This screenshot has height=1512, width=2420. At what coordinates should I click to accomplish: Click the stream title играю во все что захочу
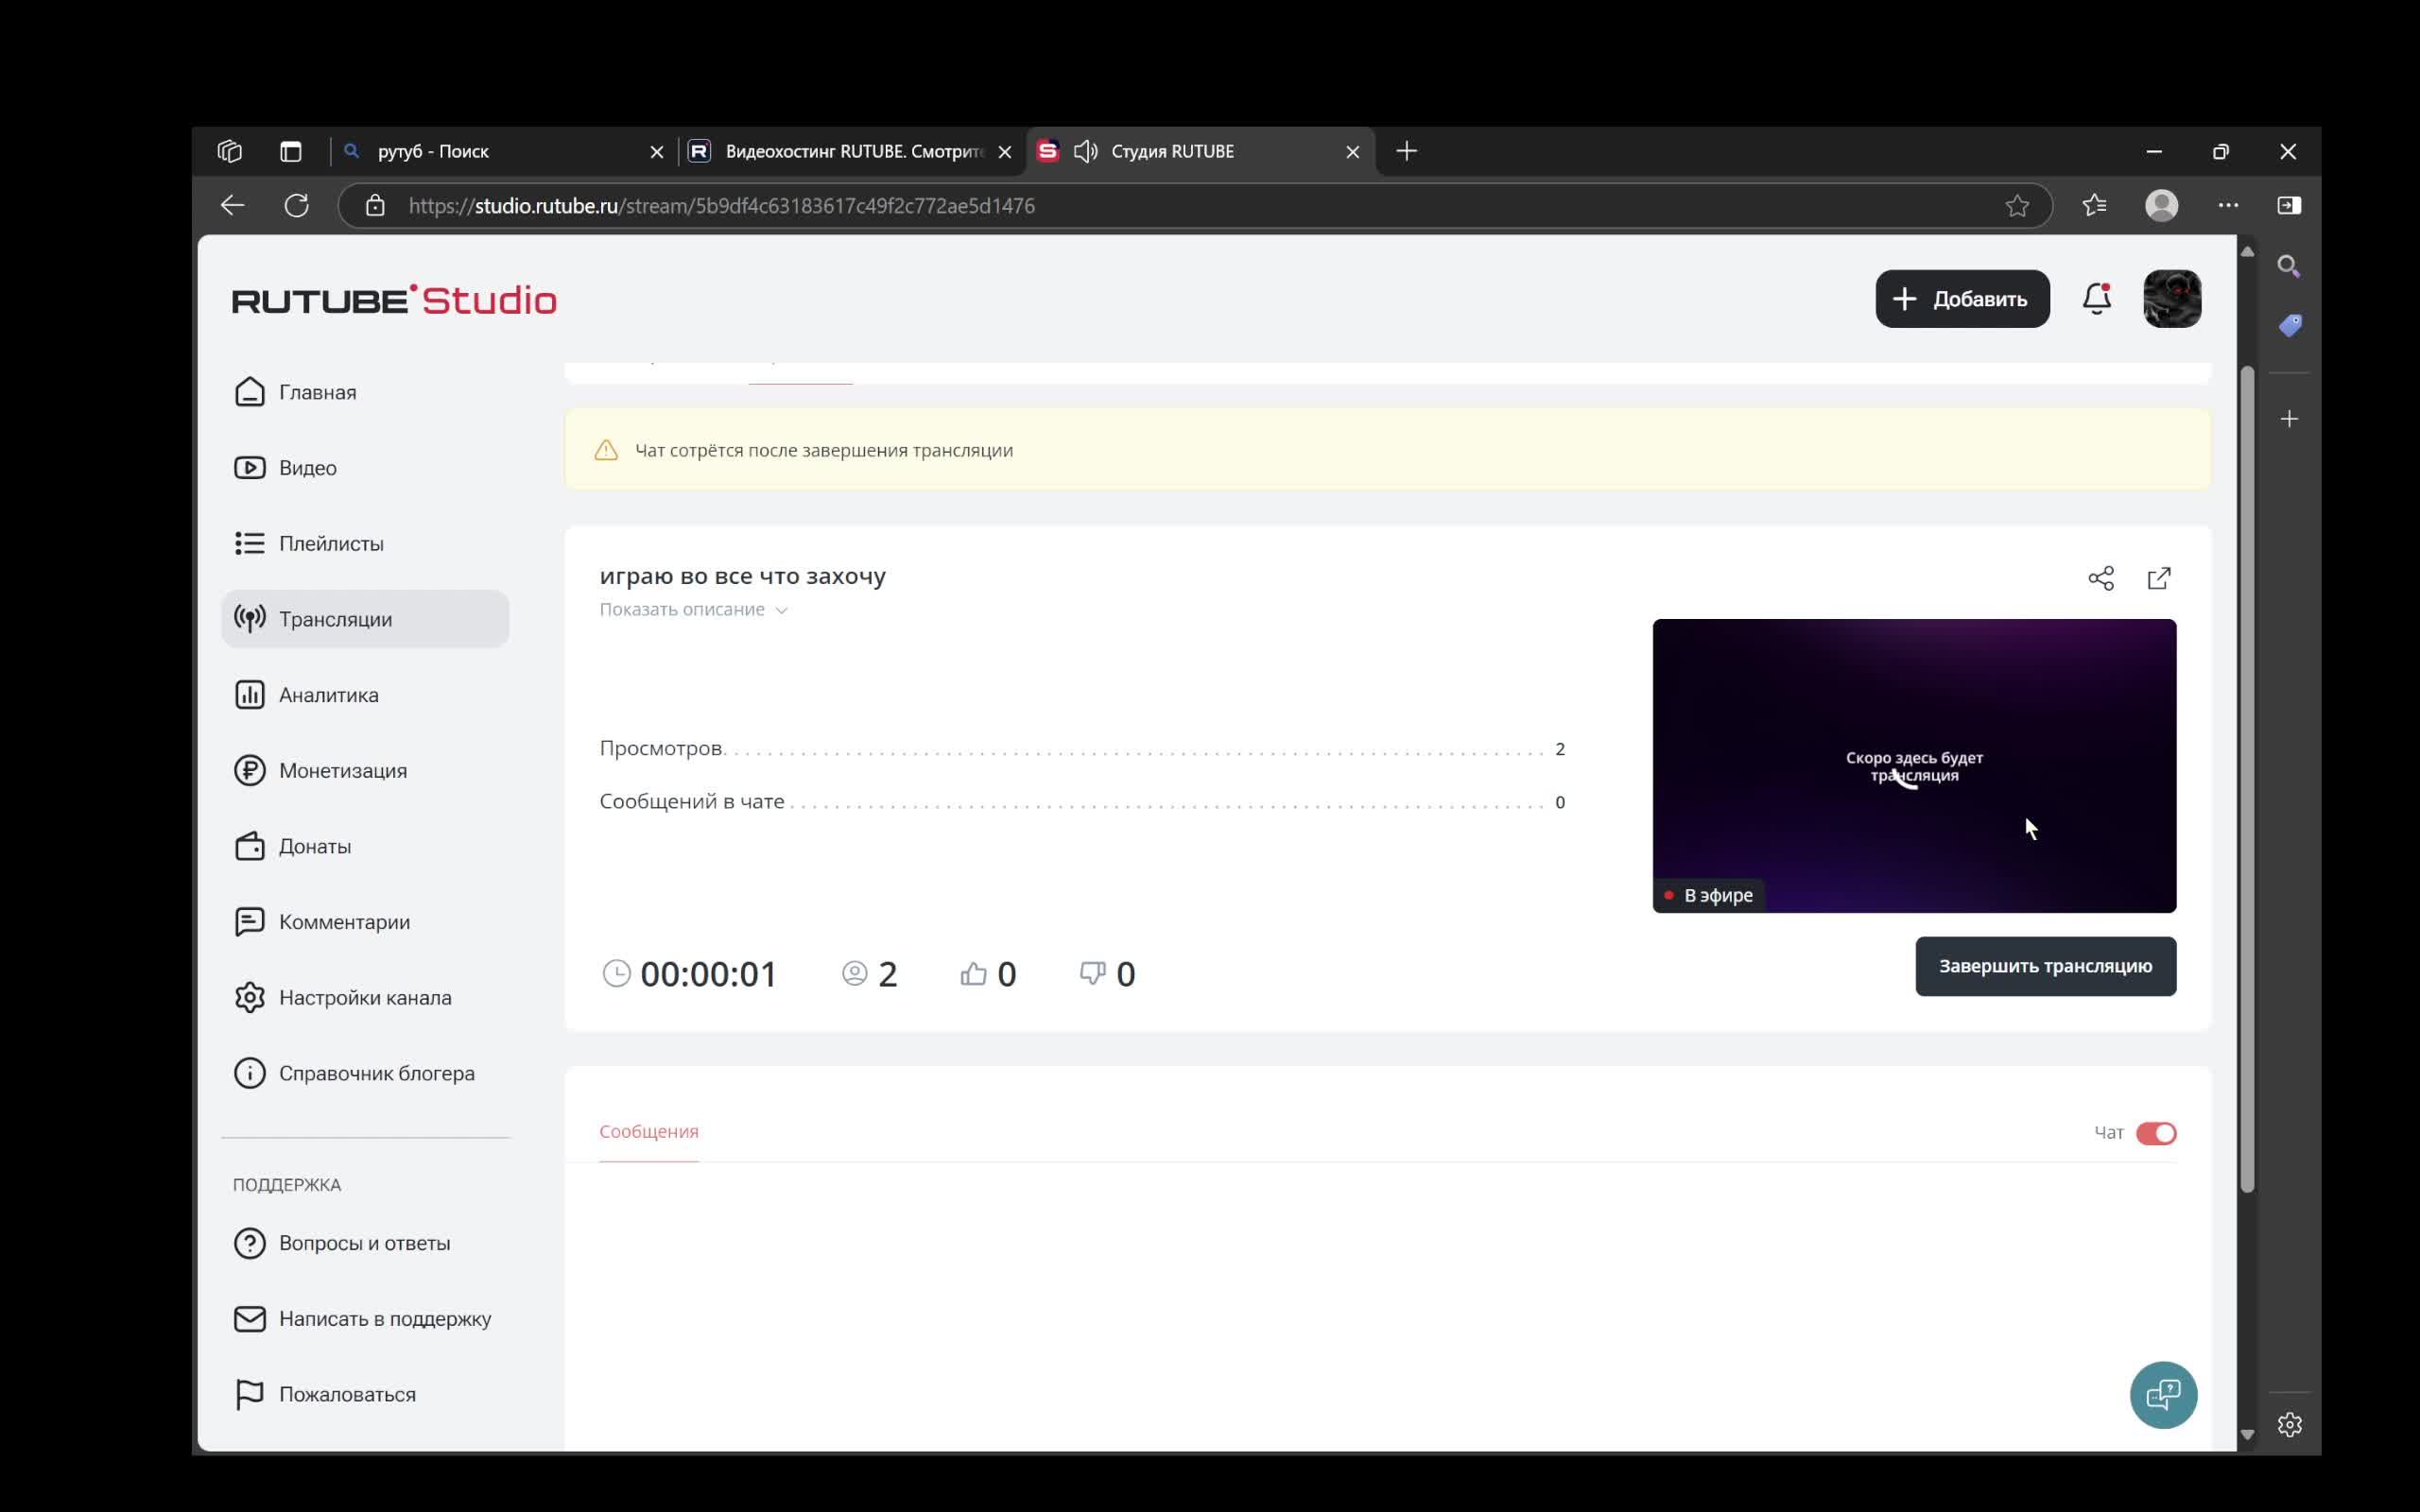point(743,576)
